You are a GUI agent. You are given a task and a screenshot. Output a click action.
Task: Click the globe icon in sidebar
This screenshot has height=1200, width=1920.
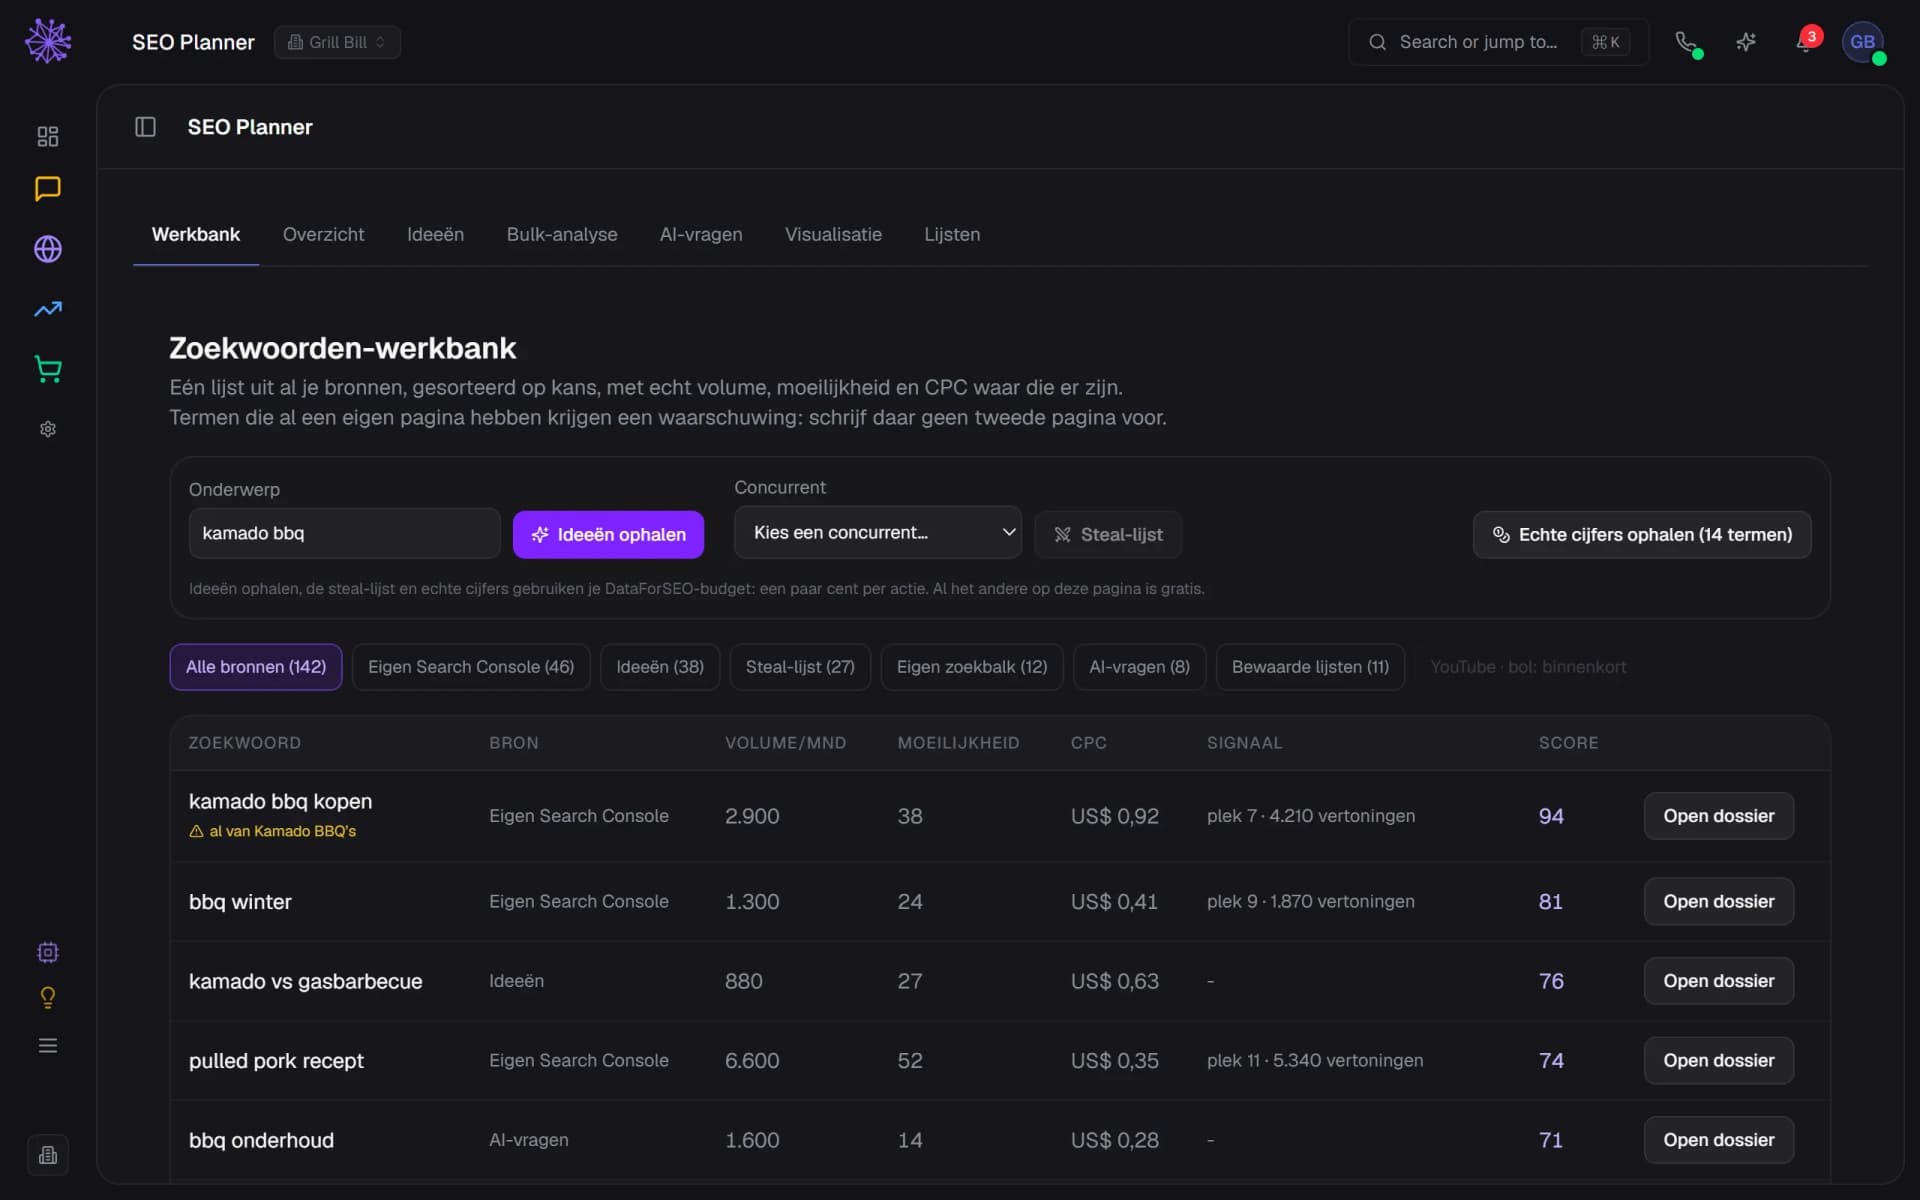(47, 249)
